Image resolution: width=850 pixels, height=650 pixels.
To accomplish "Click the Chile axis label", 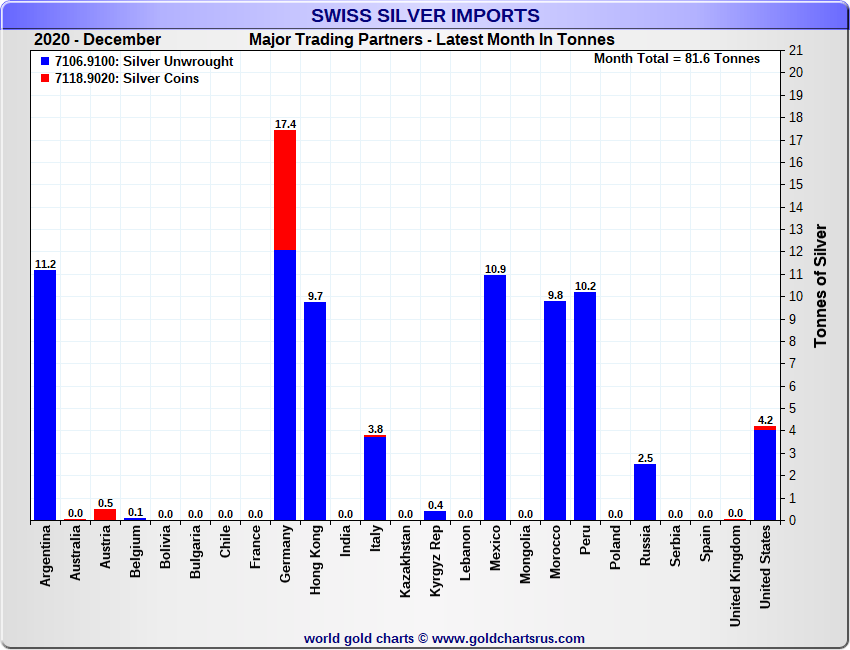I will coord(225,541).
